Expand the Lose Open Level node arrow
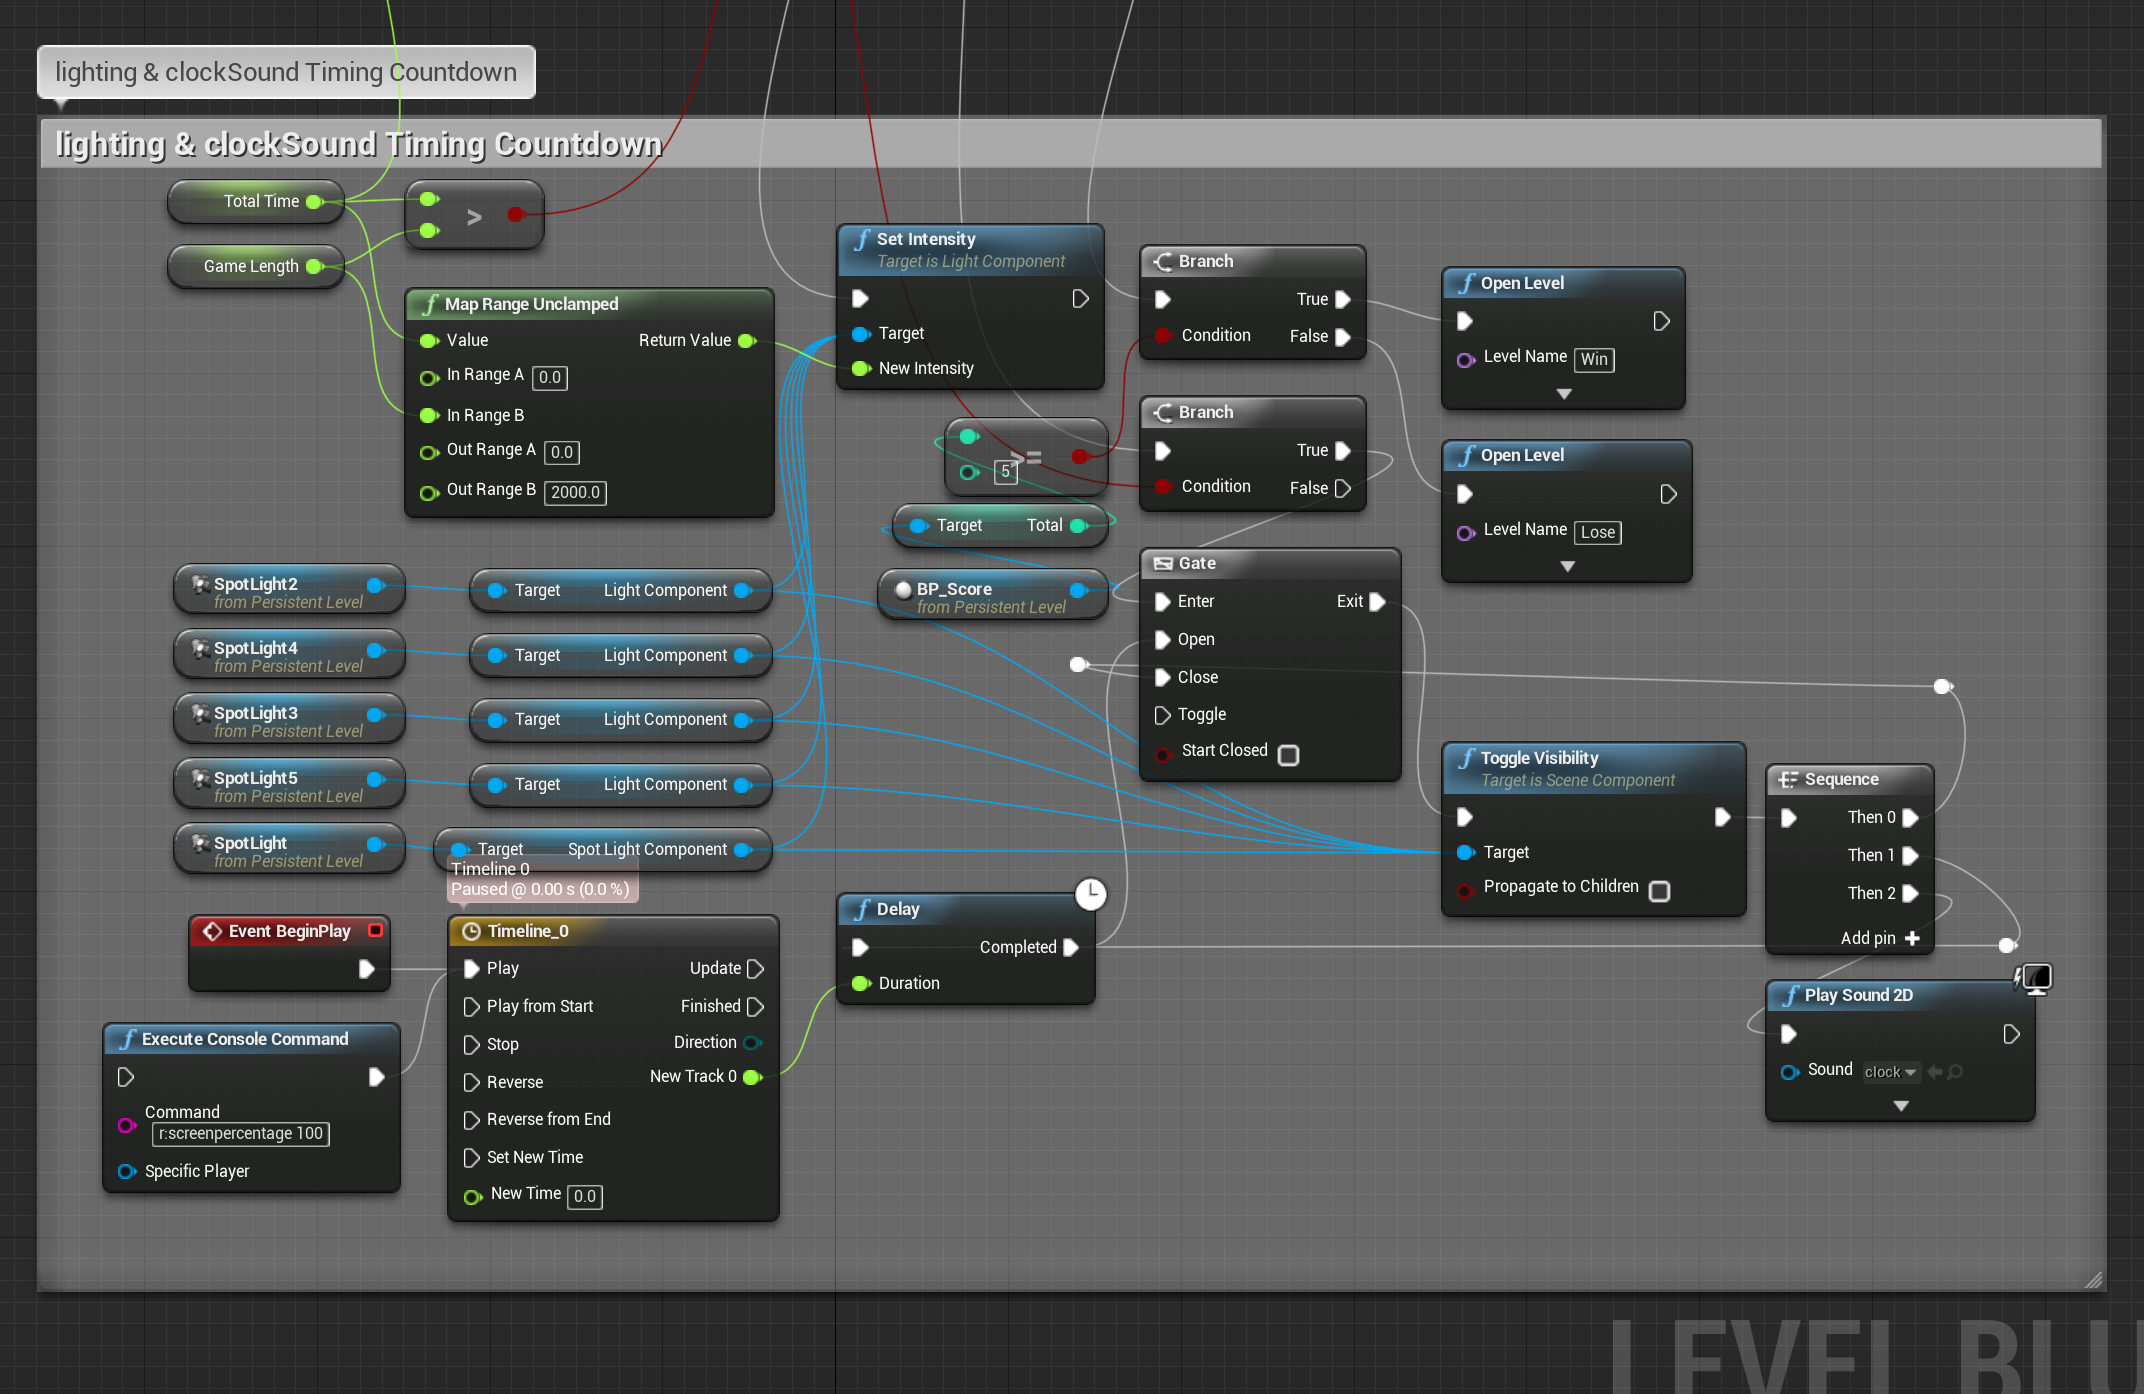The image size is (2144, 1394). pyautogui.click(x=1567, y=566)
